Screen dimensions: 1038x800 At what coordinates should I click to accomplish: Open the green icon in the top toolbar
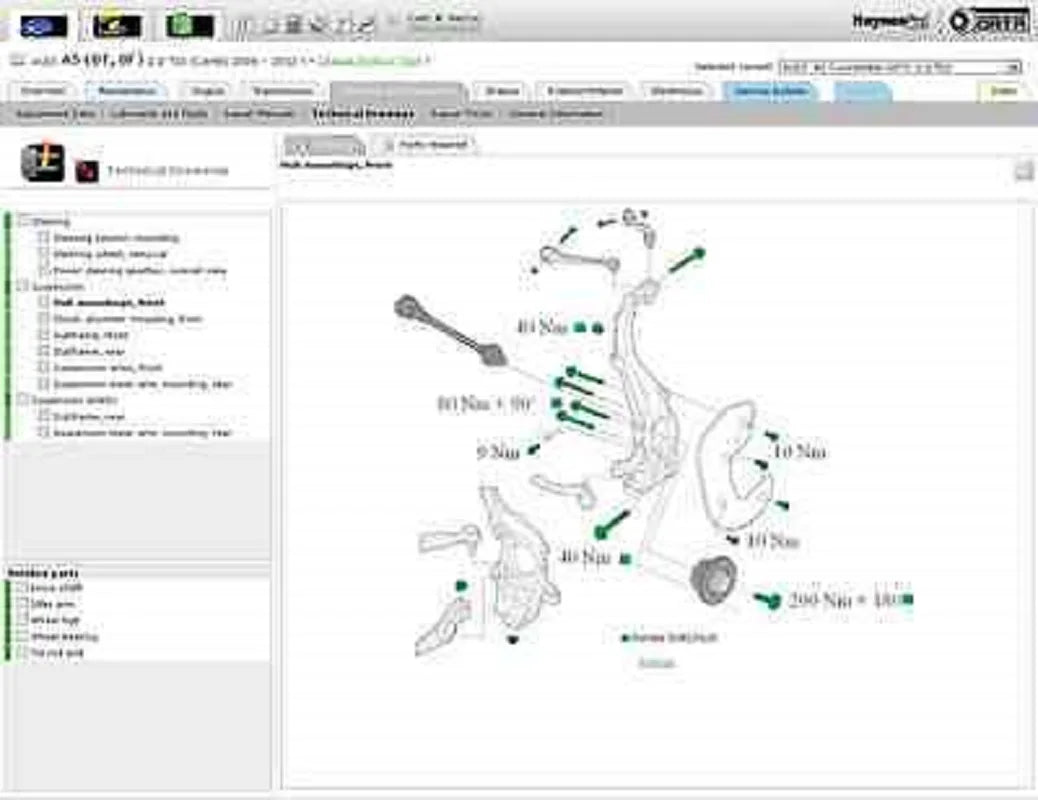[189, 26]
